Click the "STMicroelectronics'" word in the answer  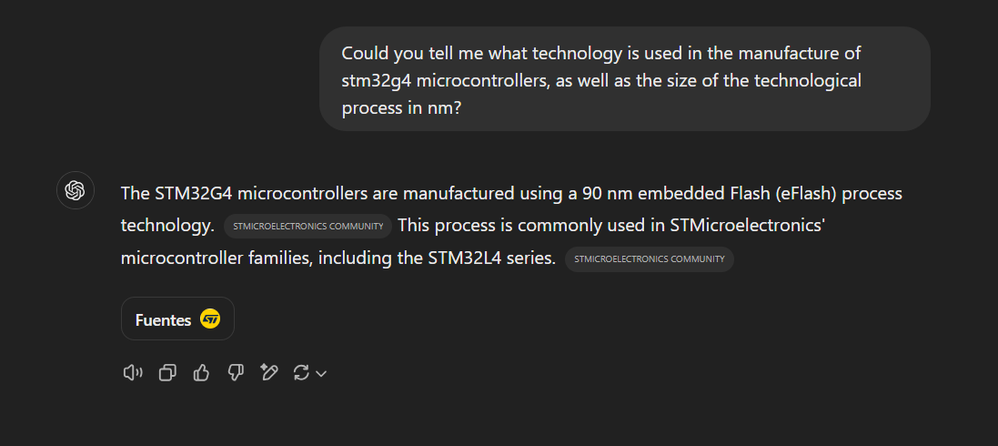tap(748, 225)
